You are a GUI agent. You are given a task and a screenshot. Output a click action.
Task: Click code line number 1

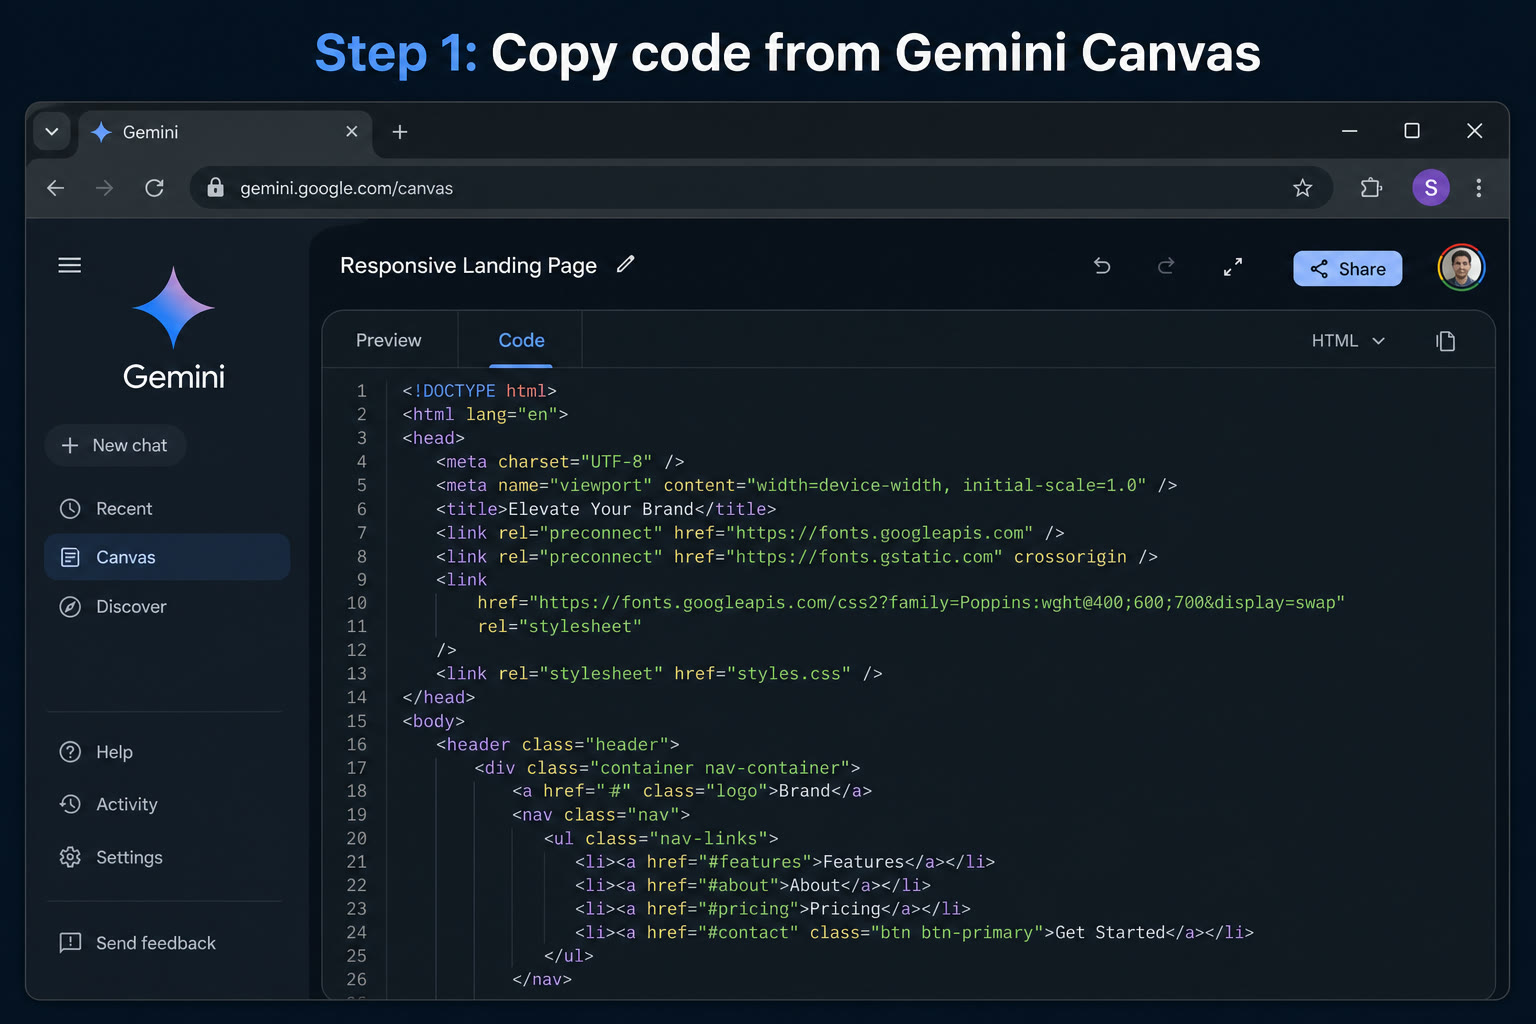(x=362, y=390)
